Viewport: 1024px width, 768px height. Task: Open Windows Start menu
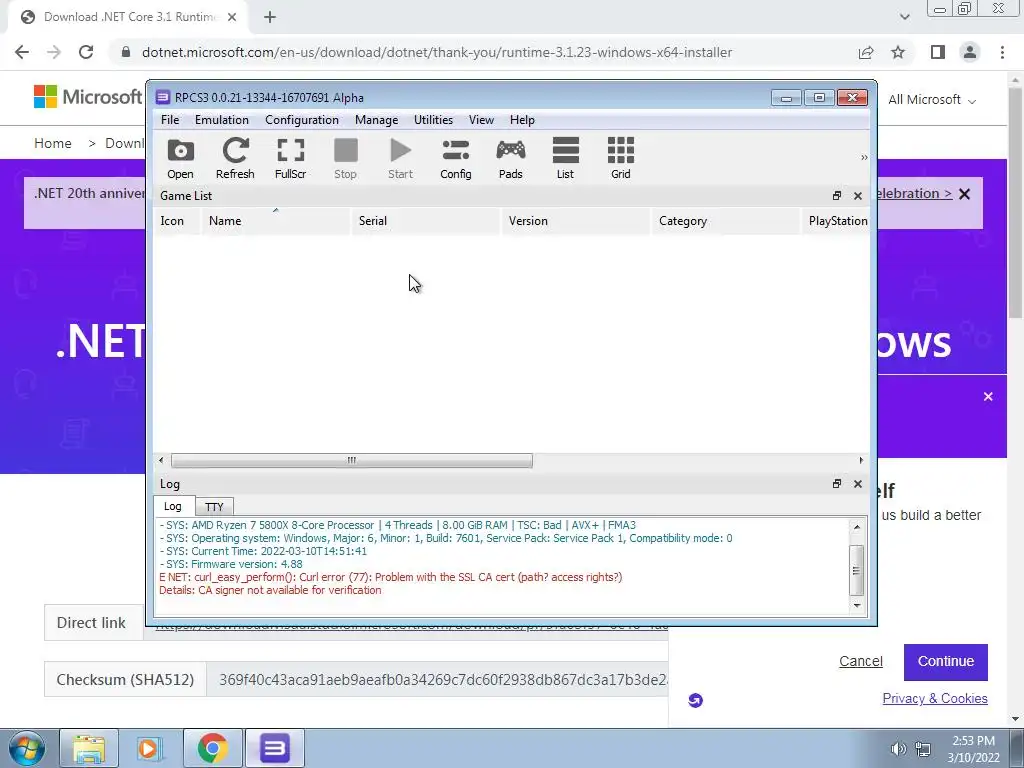pos(27,748)
